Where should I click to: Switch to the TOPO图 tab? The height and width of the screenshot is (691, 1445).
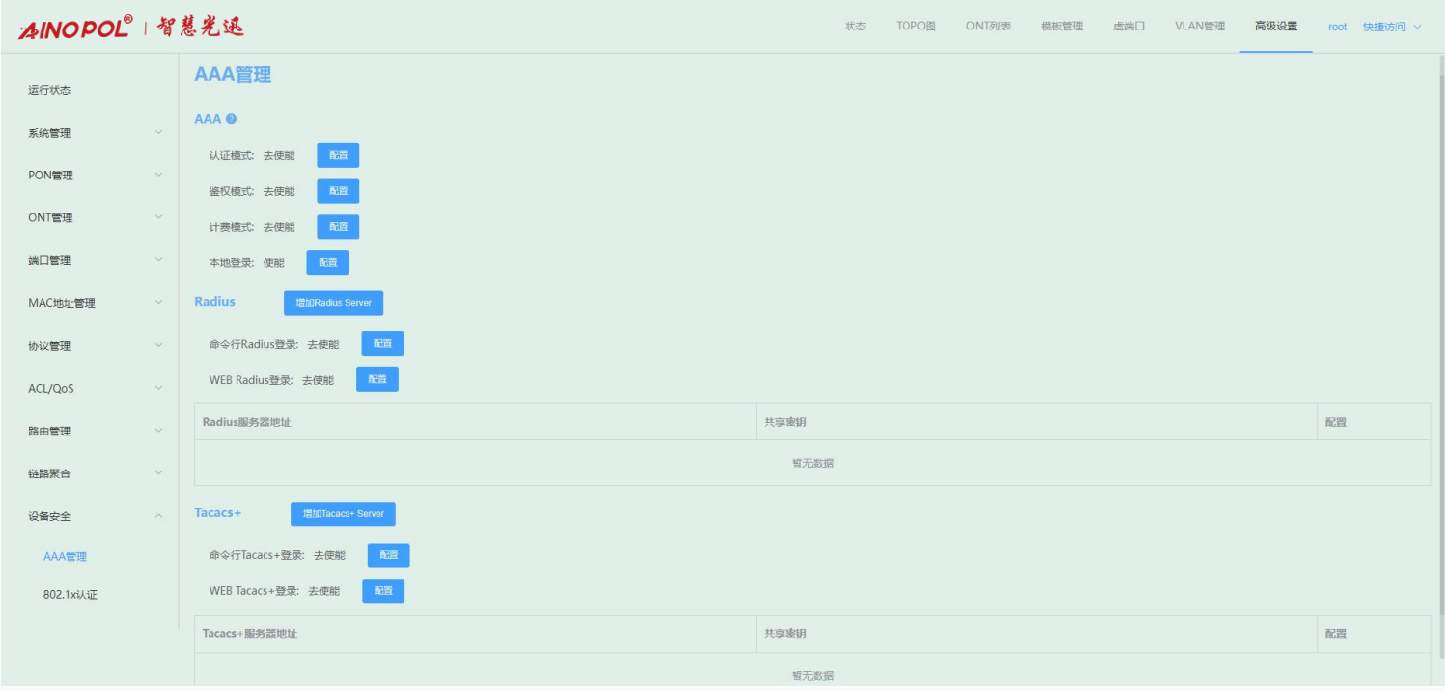(915, 26)
